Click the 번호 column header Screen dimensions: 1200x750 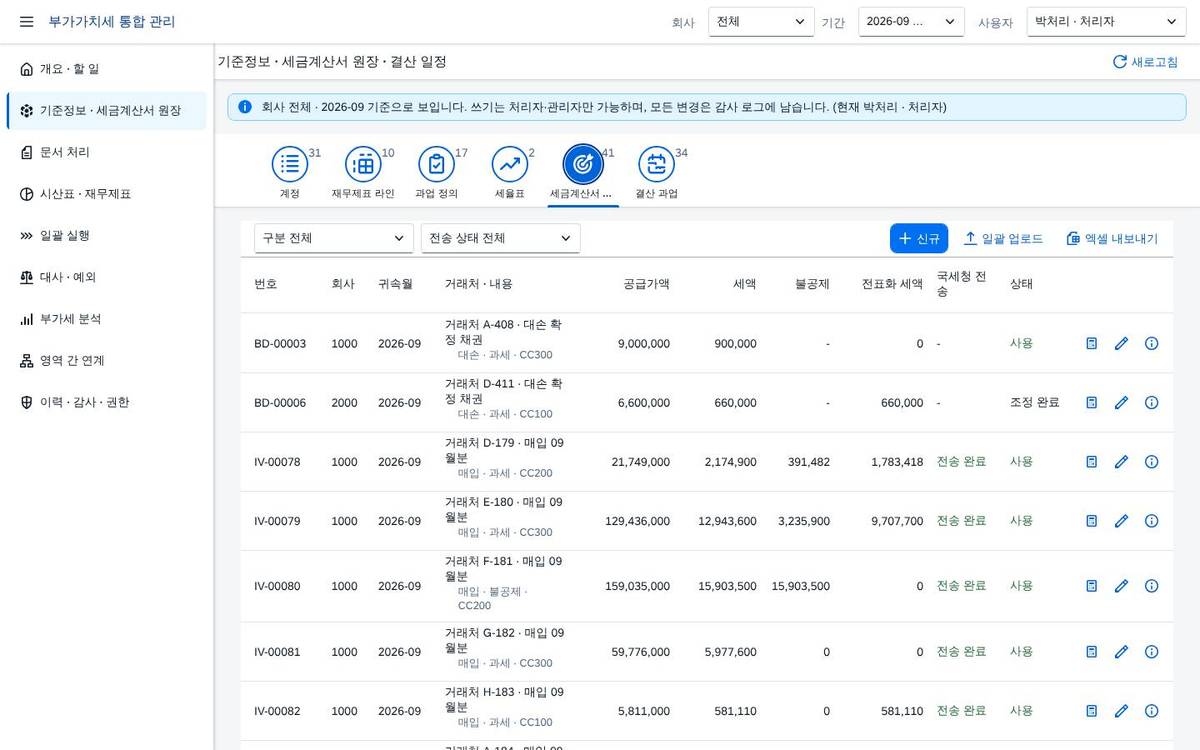click(x=266, y=284)
